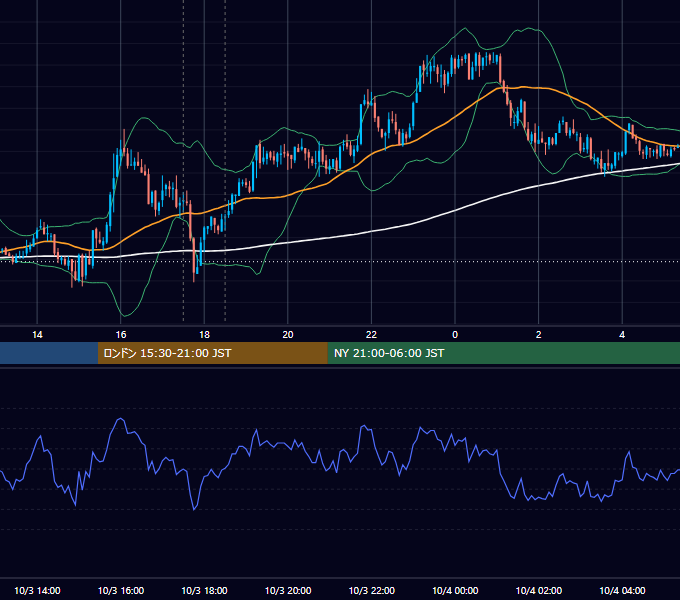Click the 10/4 00:00 date label
Image resolution: width=680 pixels, height=600 pixels.
click(x=455, y=590)
